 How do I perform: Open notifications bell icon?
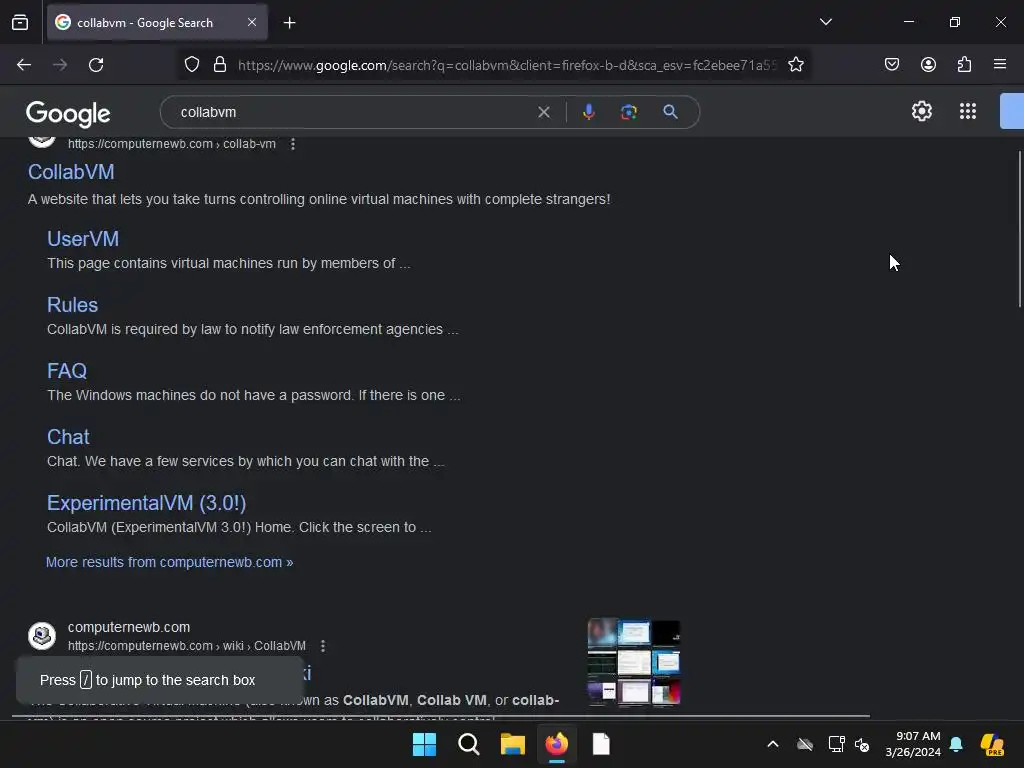pos(956,744)
